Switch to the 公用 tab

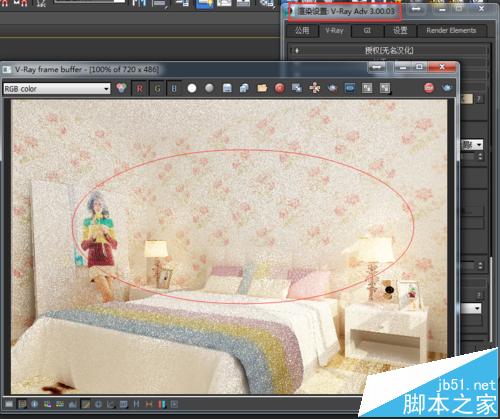point(302,31)
